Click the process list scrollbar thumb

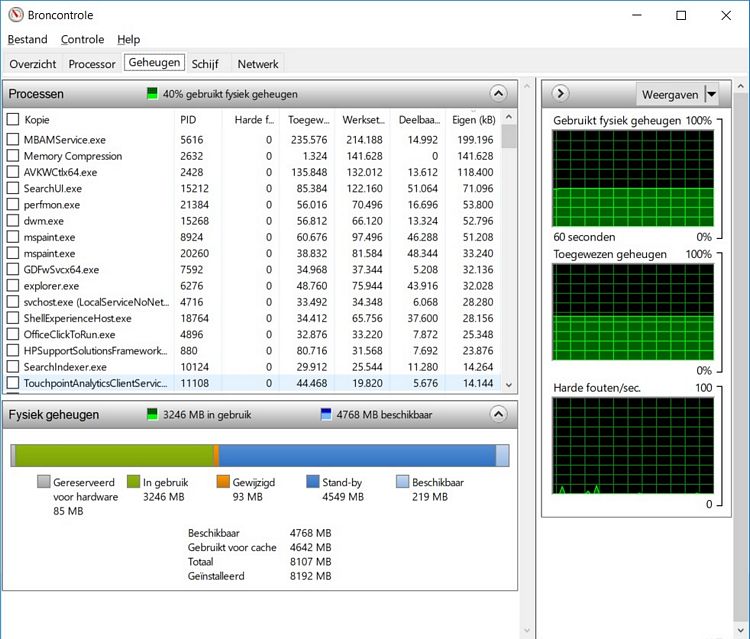pyautogui.click(x=509, y=136)
